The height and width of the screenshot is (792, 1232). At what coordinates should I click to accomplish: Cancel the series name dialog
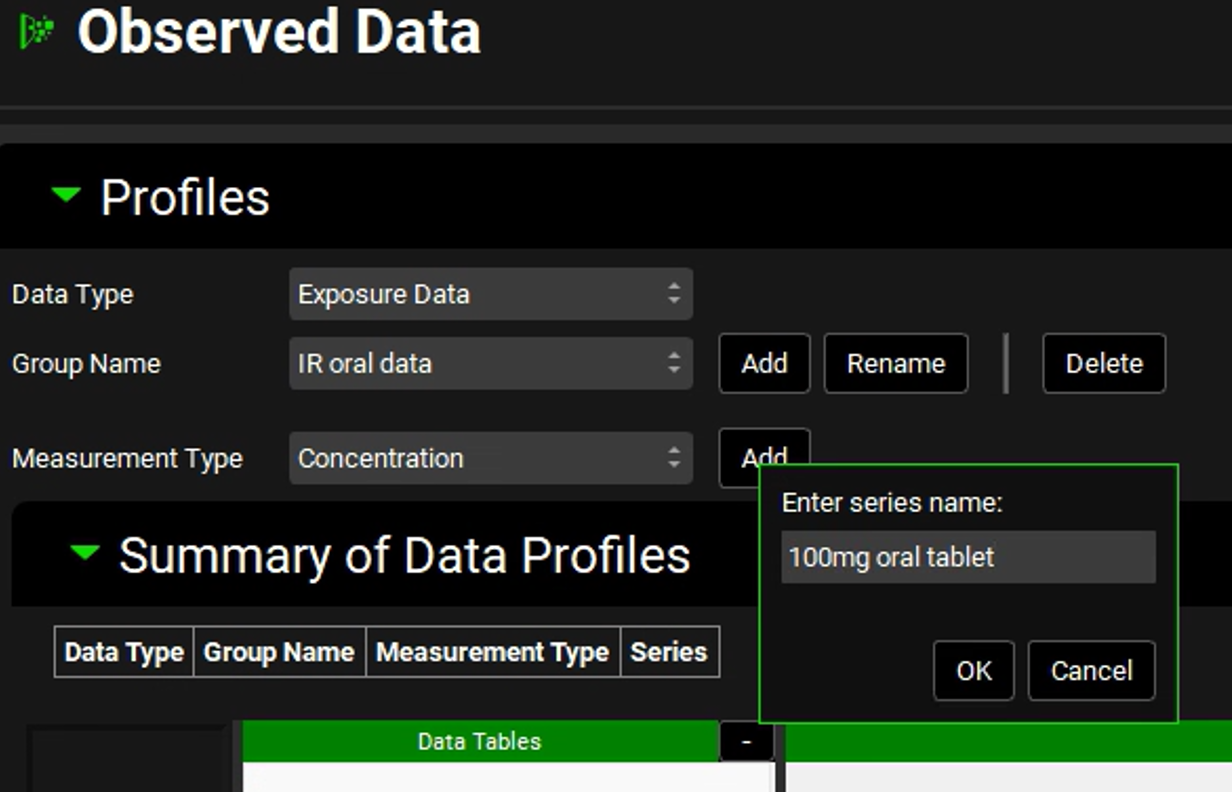(x=1091, y=670)
